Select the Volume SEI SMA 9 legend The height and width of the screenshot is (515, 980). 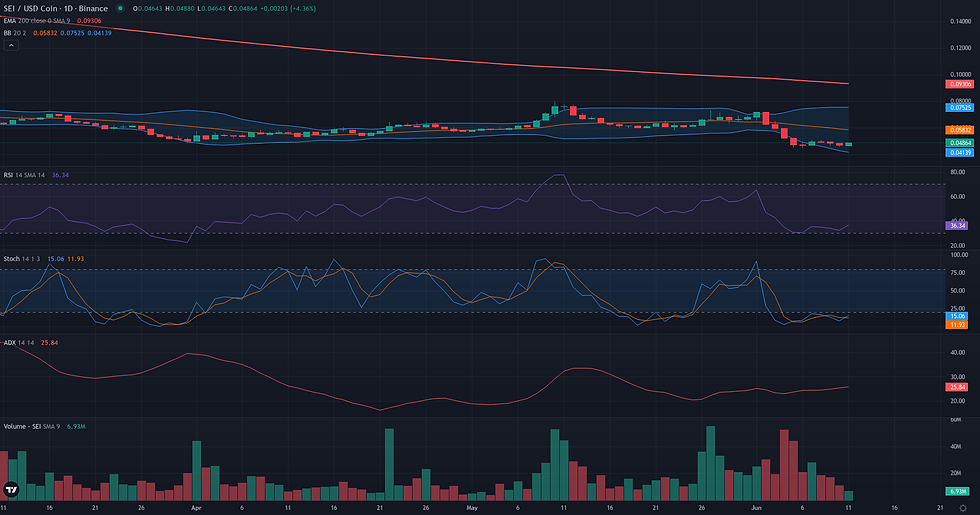[x=32, y=426]
